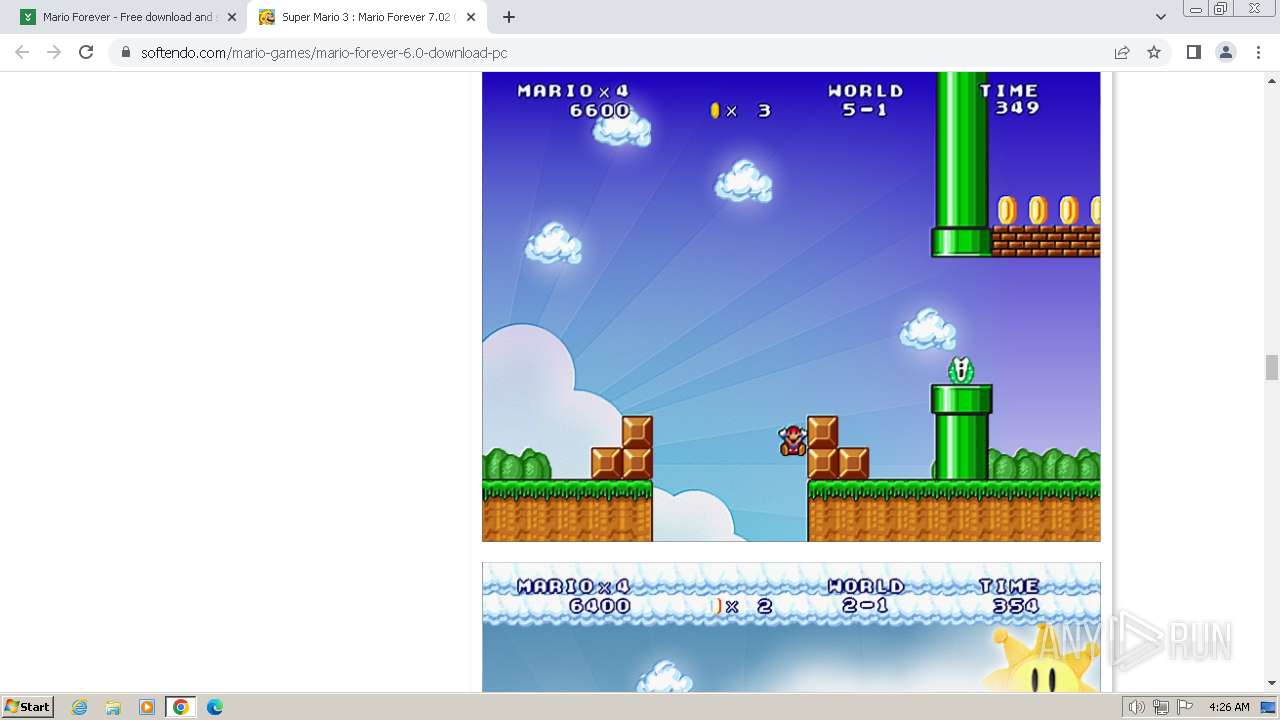Launch Internet Explorer from the taskbar
The height and width of the screenshot is (720, 1280).
[x=80, y=707]
